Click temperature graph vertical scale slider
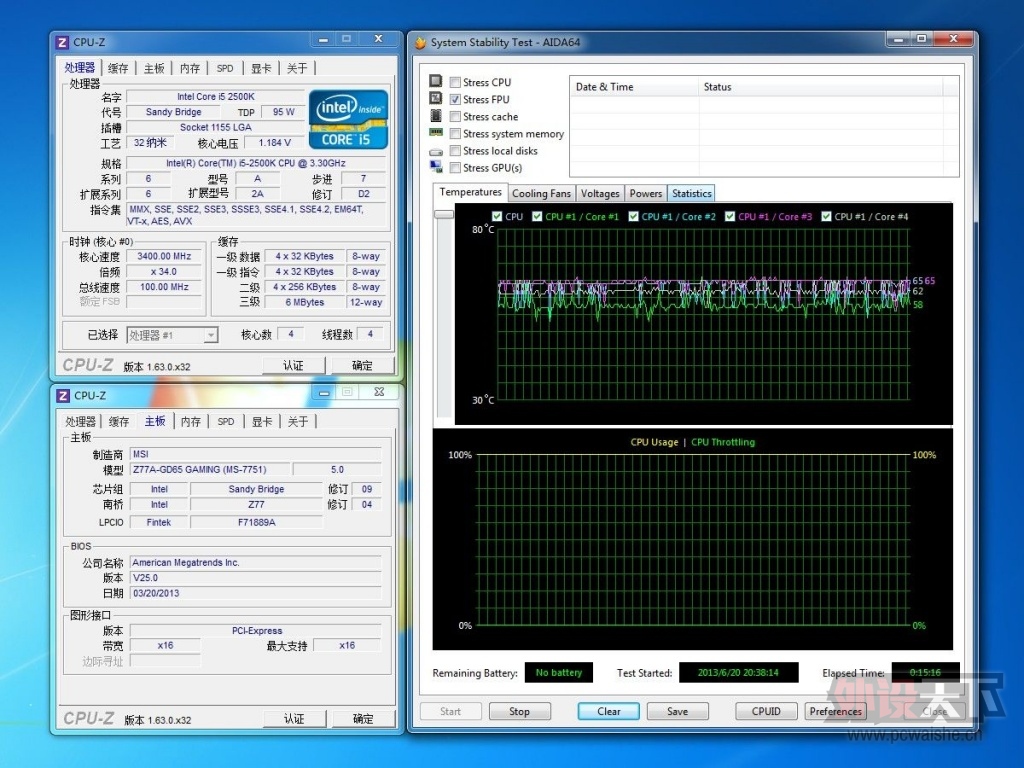Image resolution: width=1024 pixels, height=768 pixels. [x=444, y=214]
